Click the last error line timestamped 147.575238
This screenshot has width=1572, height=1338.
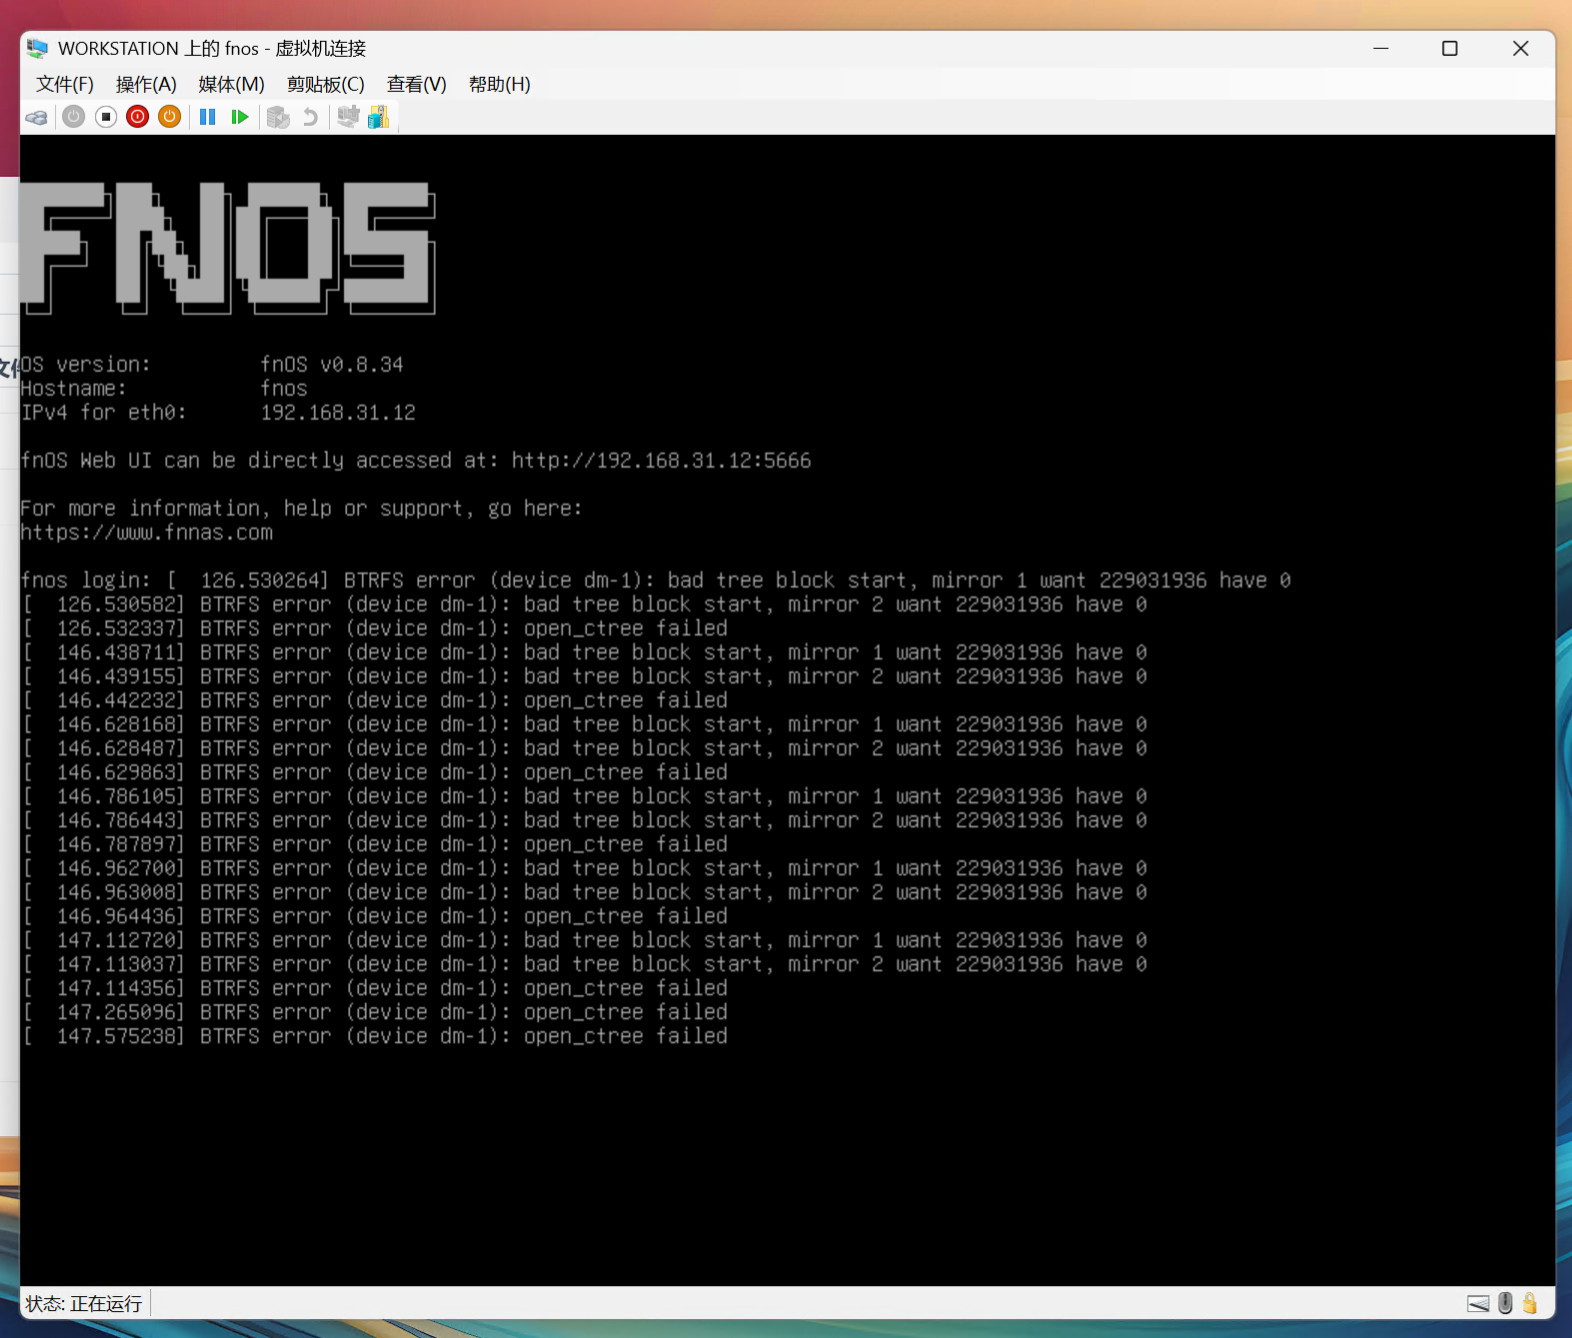[x=376, y=1037]
